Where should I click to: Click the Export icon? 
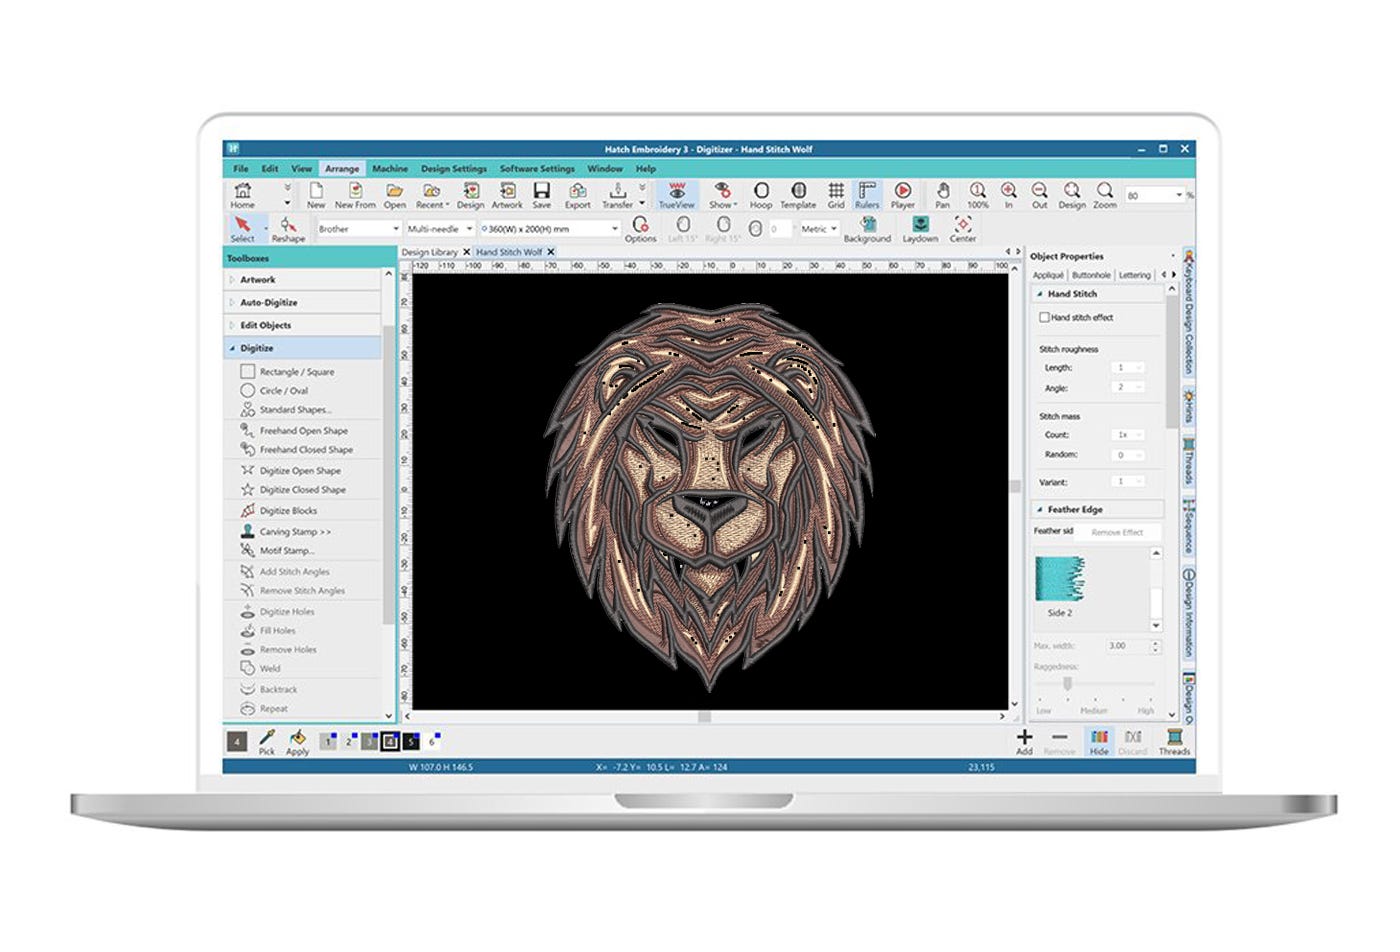pos(577,194)
